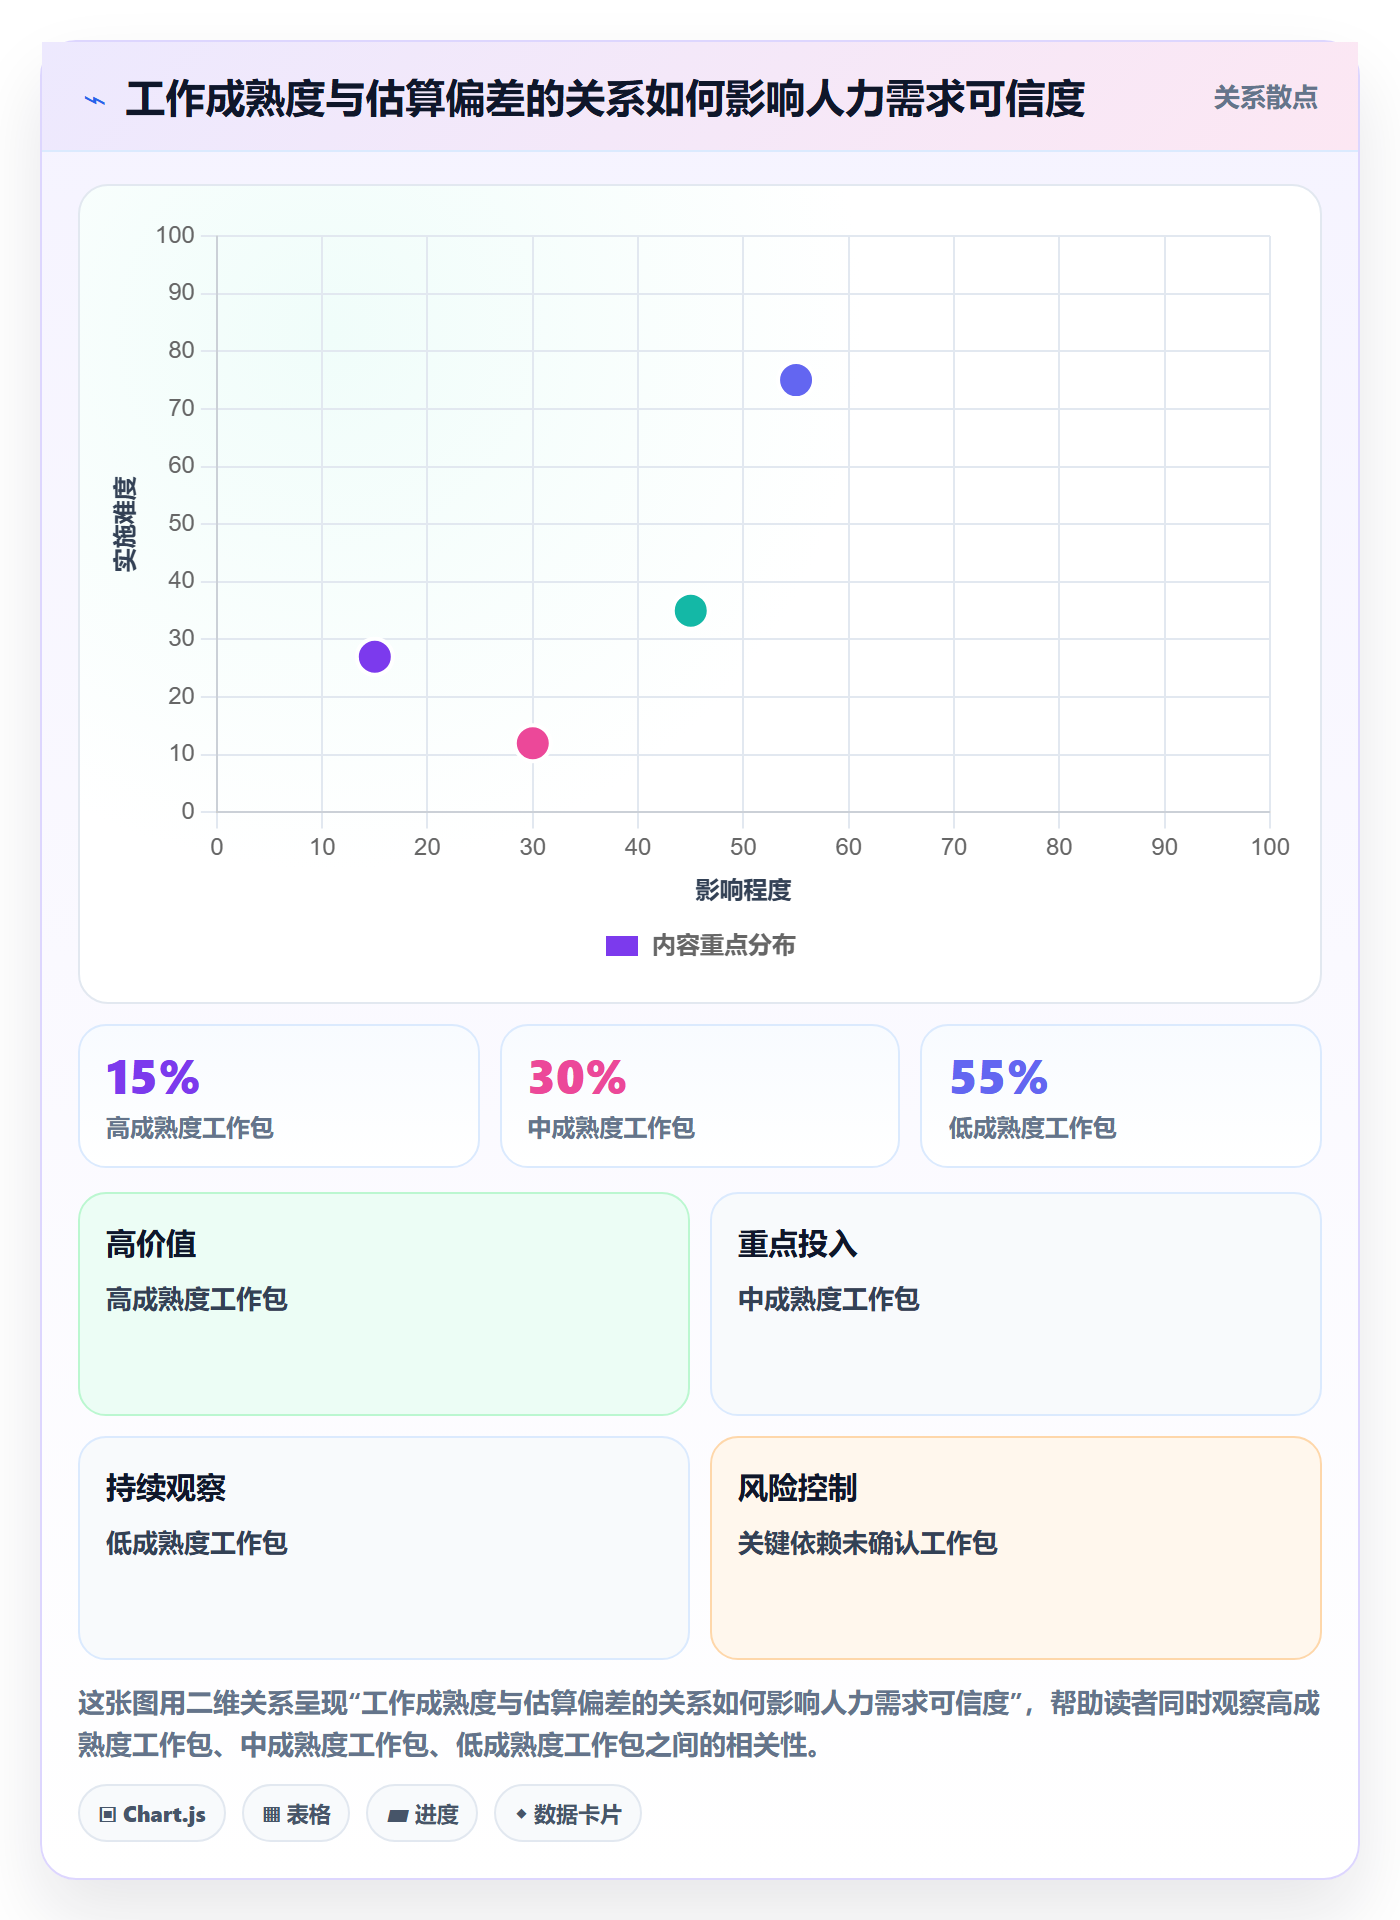Select the purple scatter point

(x=374, y=657)
